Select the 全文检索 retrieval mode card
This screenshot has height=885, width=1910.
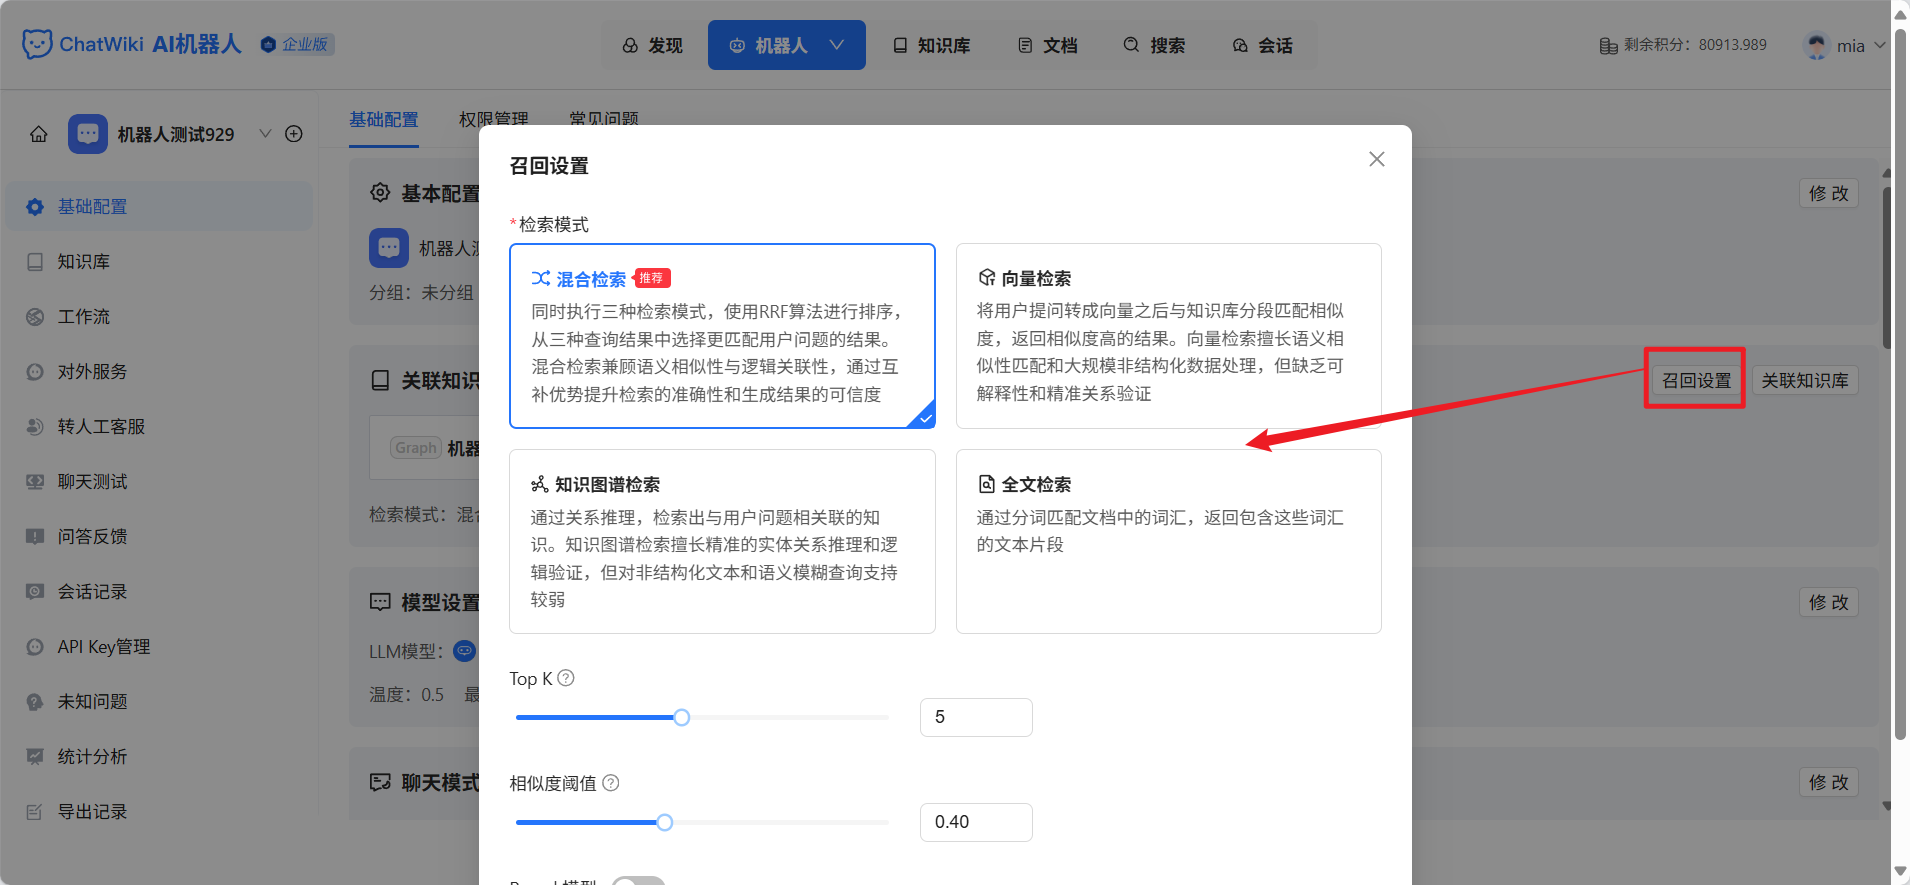pos(1168,541)
